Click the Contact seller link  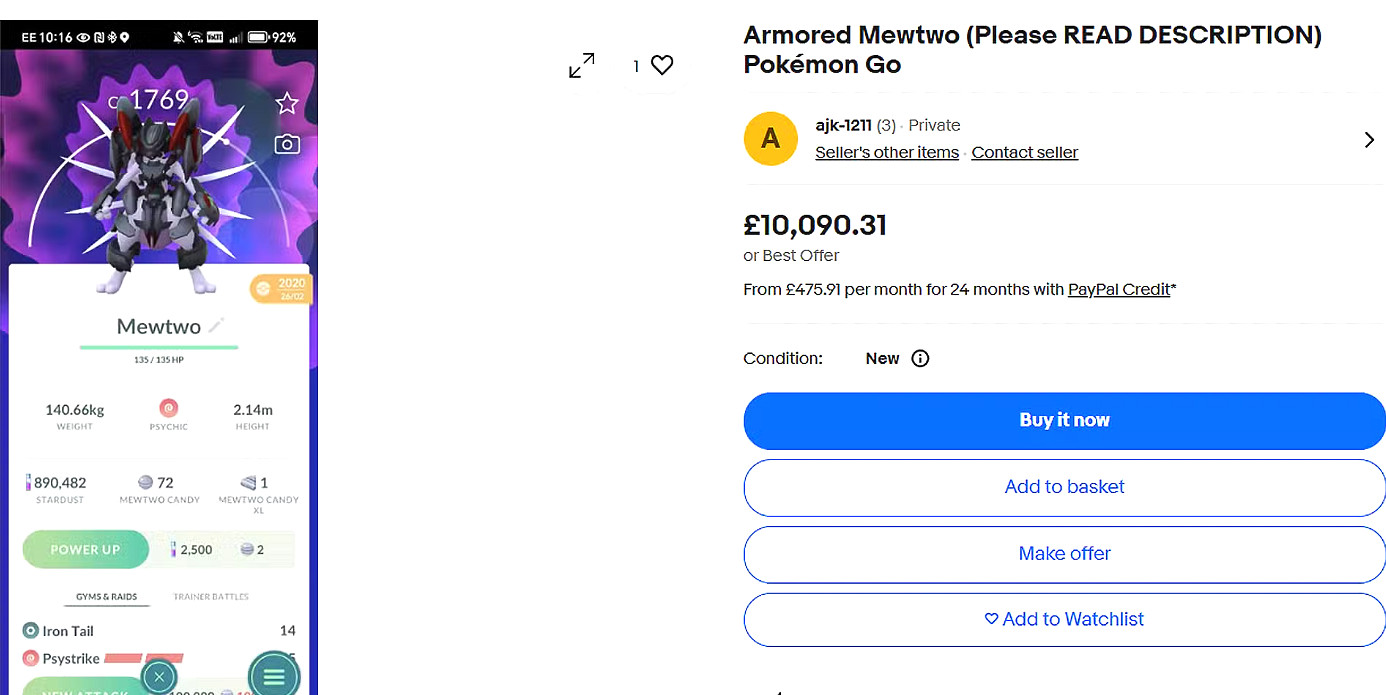[1025, 153]
